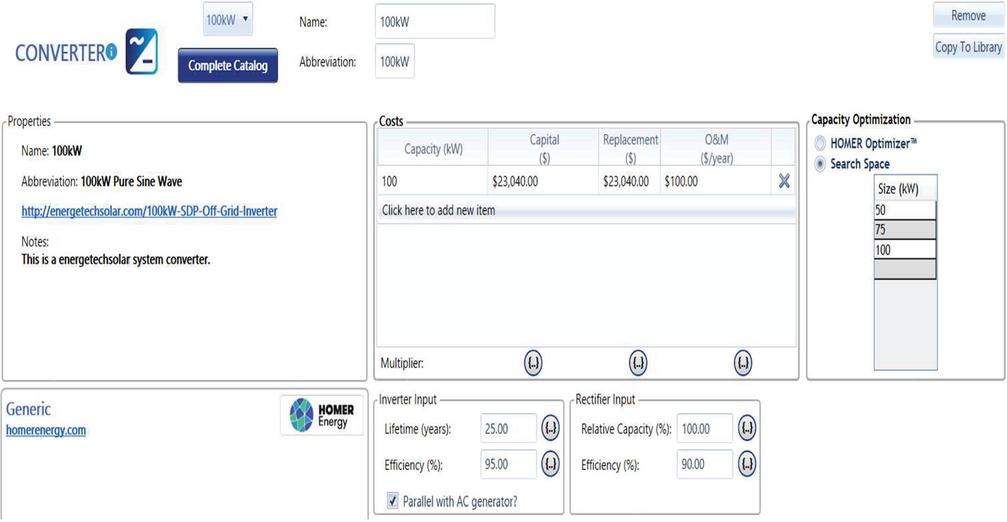
Task: Click the Copy To Library button
Action: 967,47
